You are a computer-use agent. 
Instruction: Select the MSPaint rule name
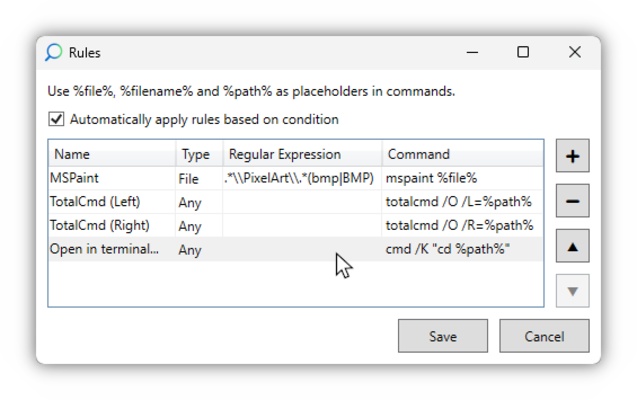(x=74, y=178)
